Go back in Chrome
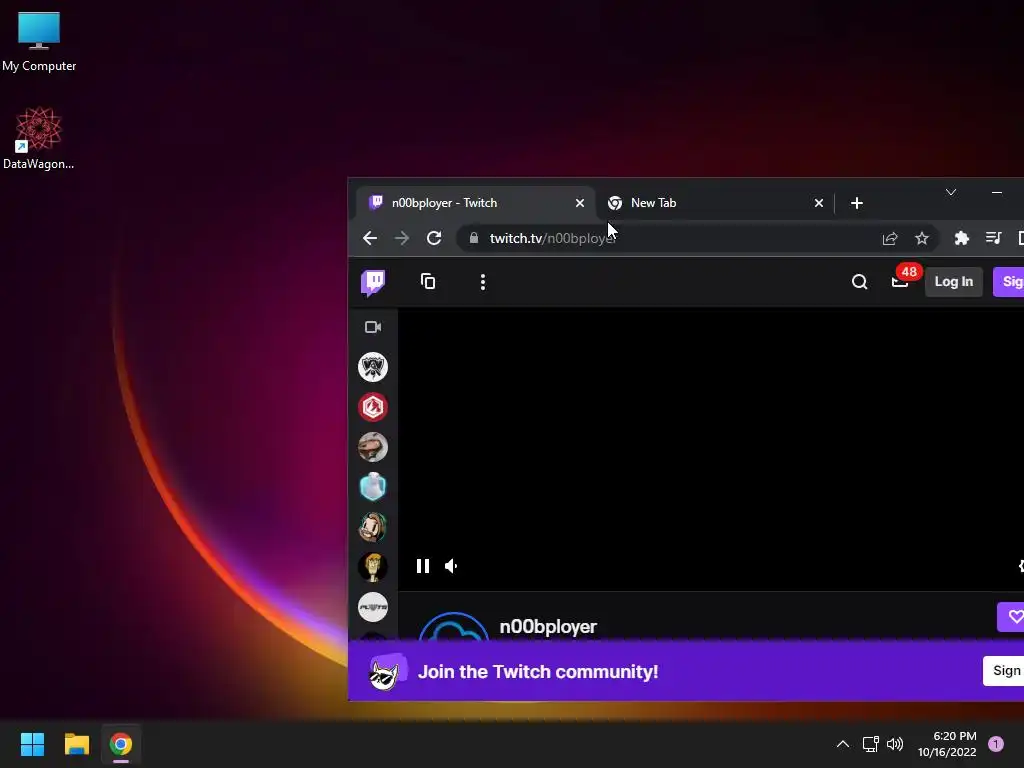 [x=370, y=238]
